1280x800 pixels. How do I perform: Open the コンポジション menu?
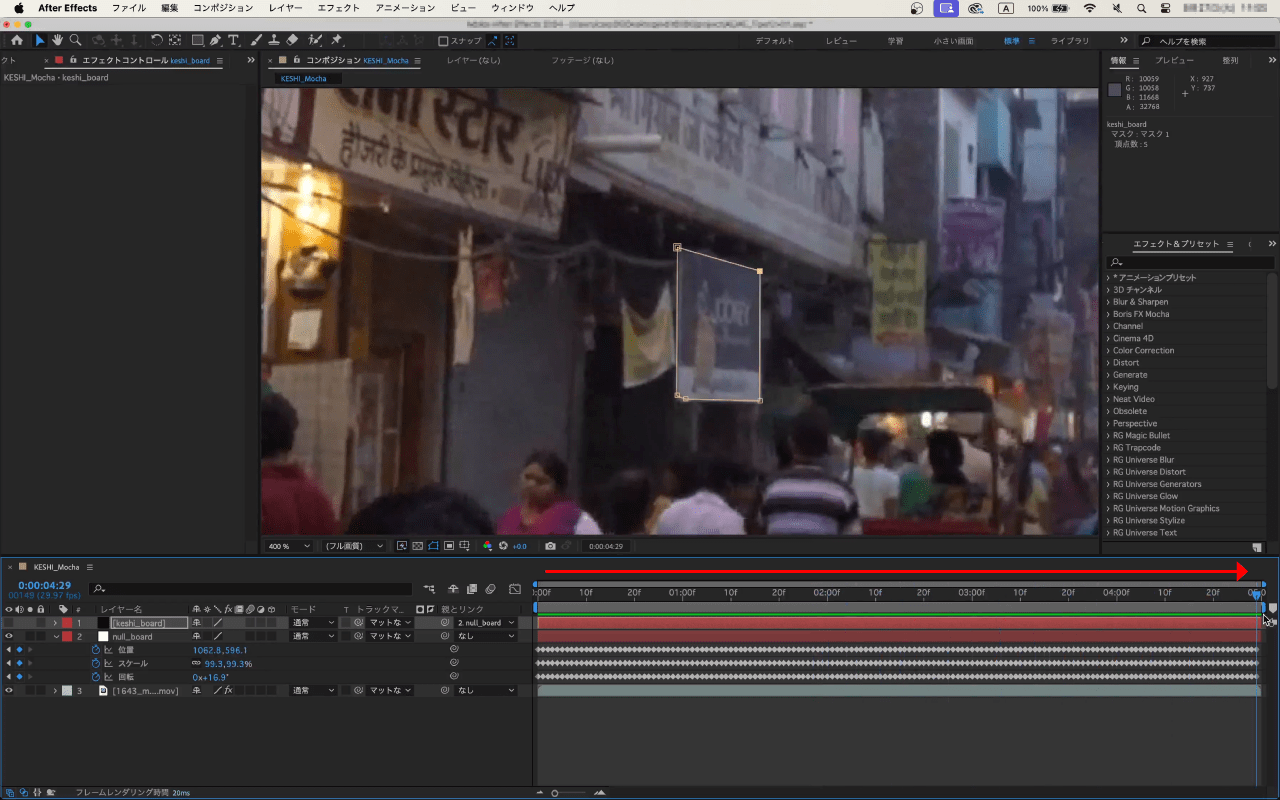pyautogui.click(x=223, y=8)
